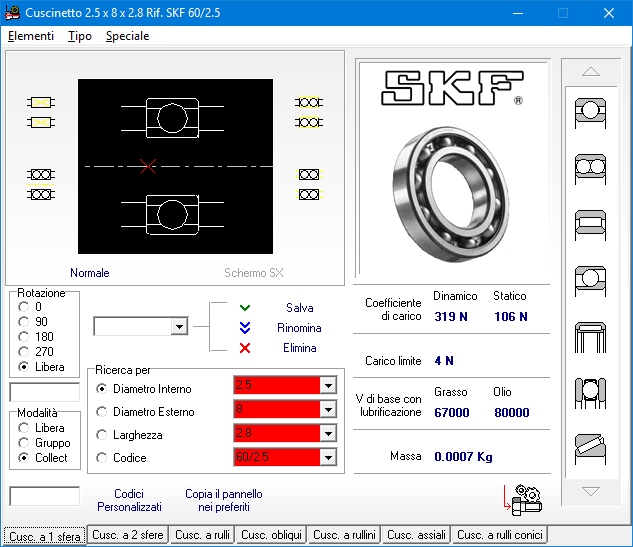Search by Diametro Interno
Viewport: 633px width, 547px height.
click(144, 389)
